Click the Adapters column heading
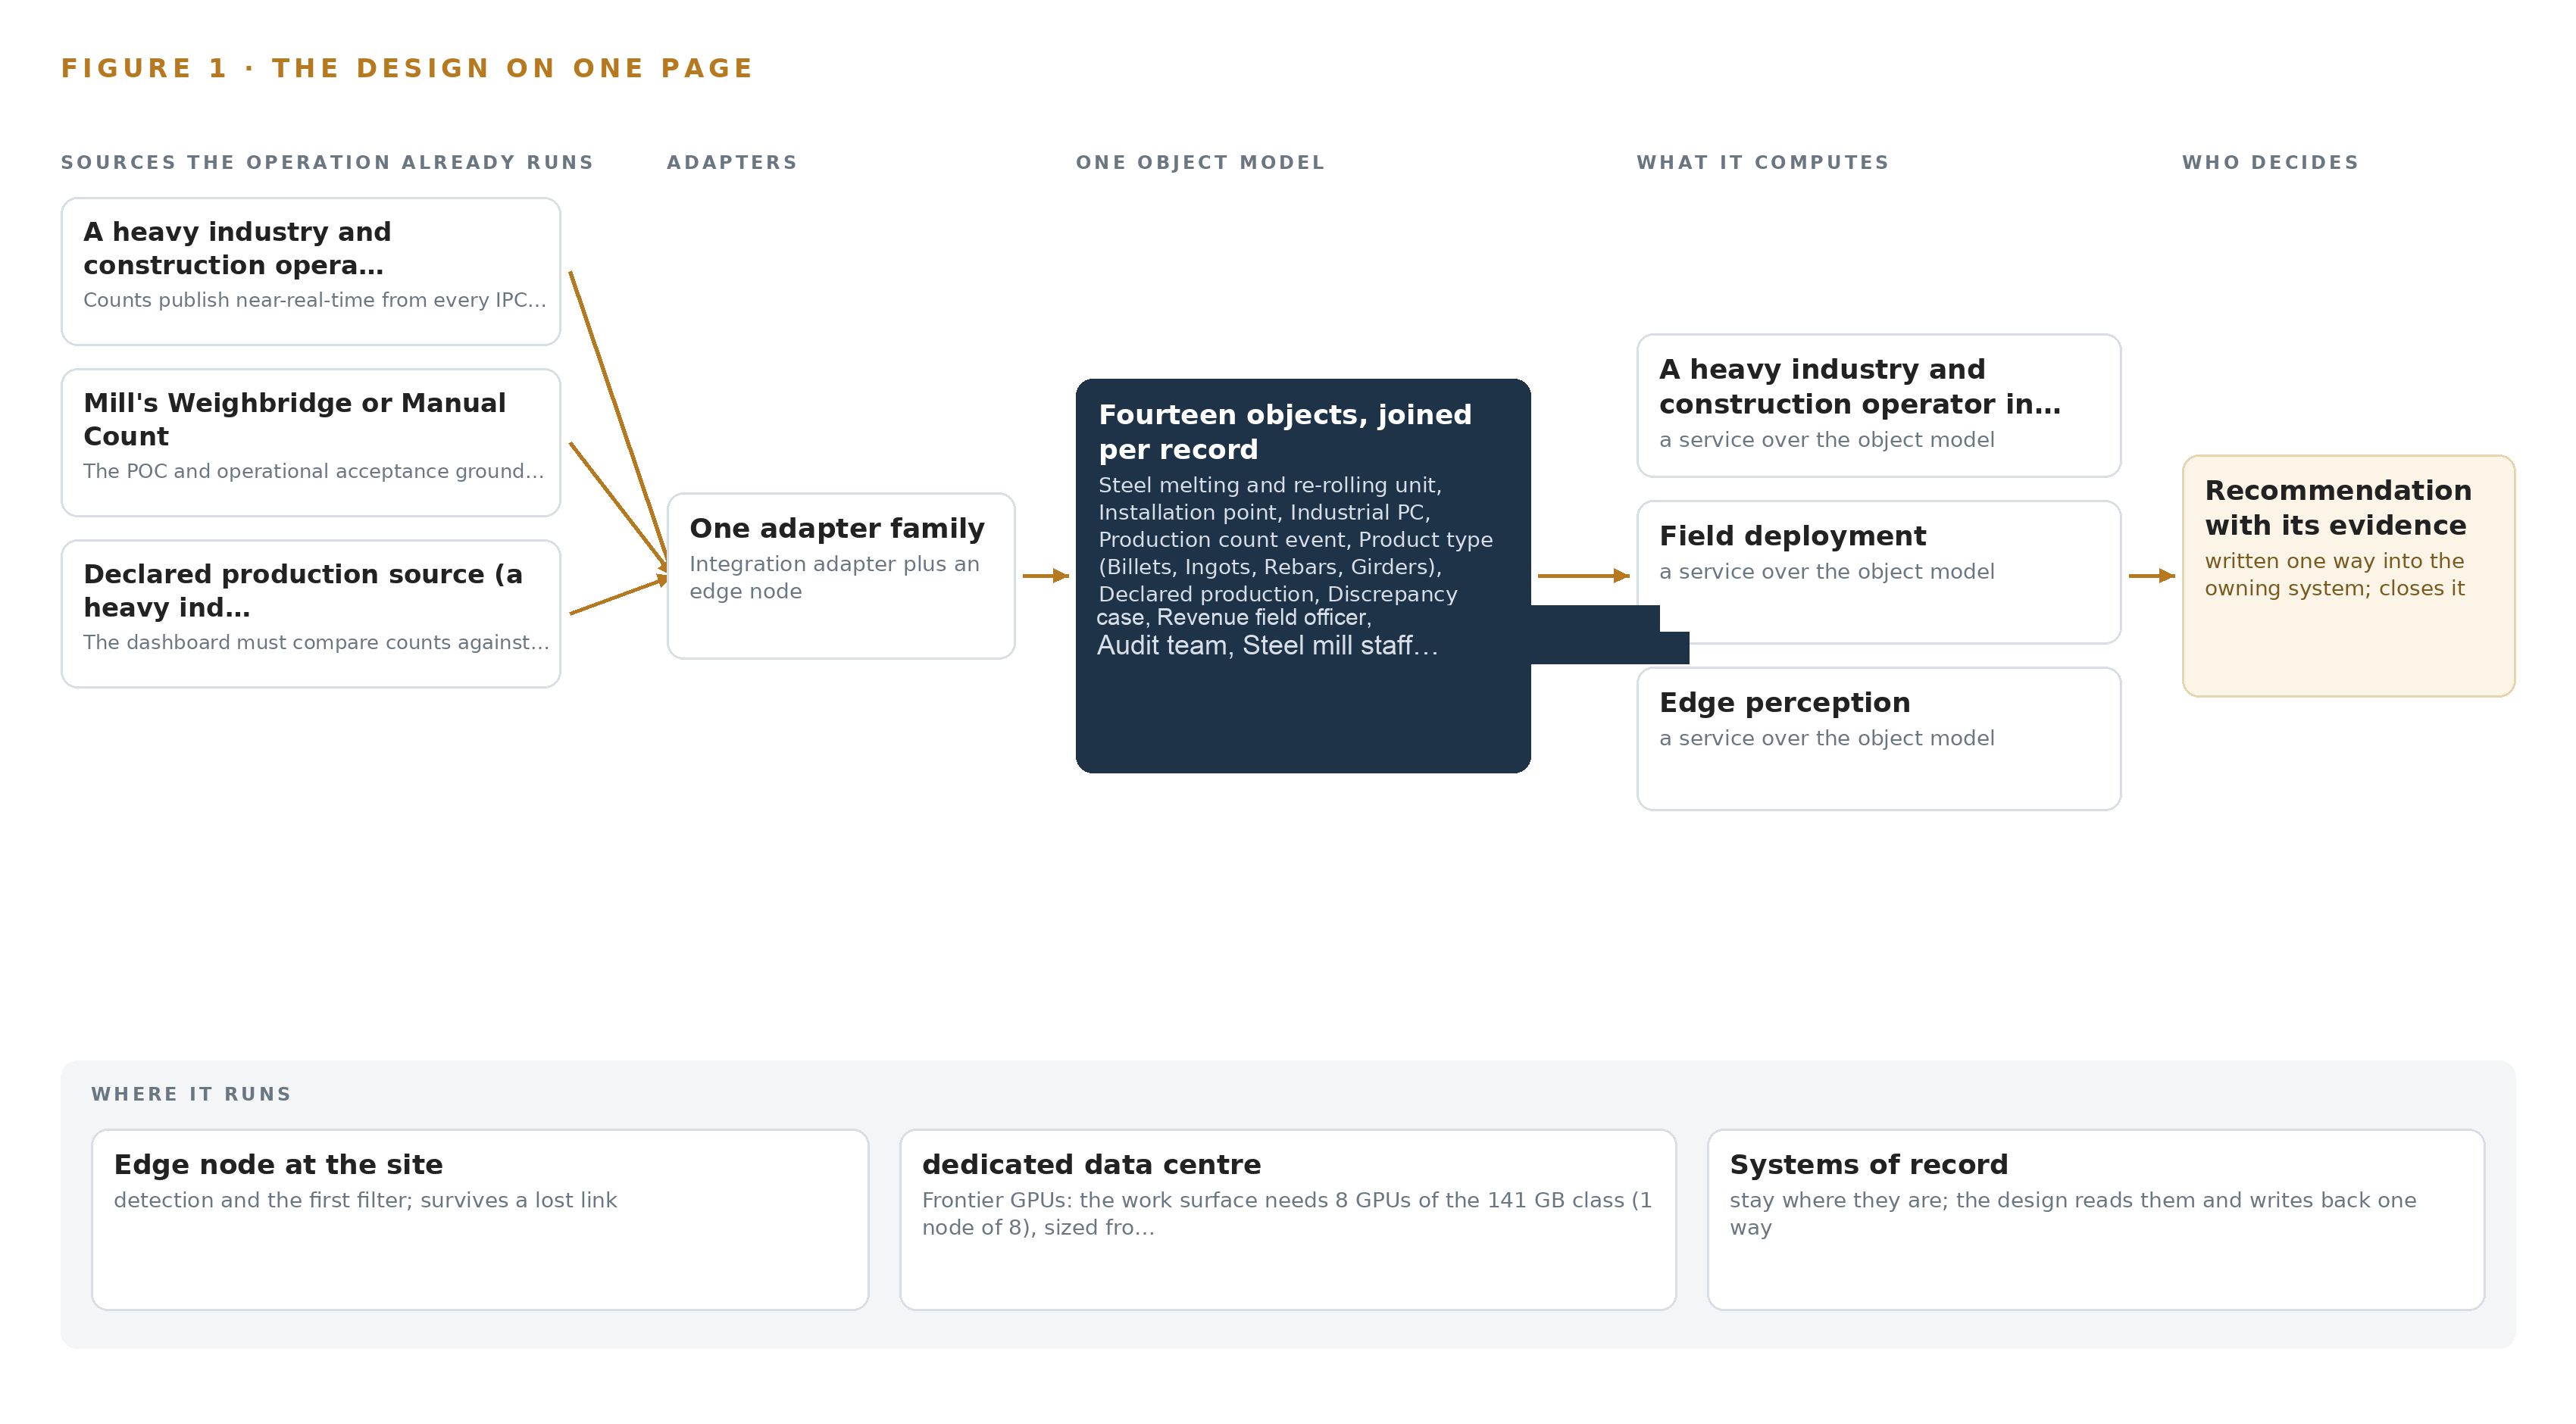Screen dimensions: 2576x1424 click(732, 162)
